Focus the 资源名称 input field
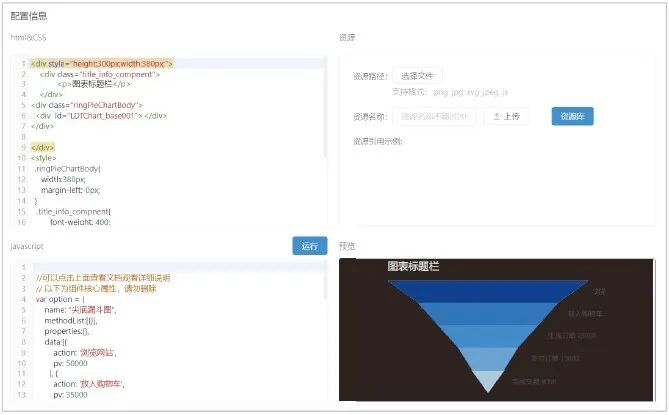 434,116
